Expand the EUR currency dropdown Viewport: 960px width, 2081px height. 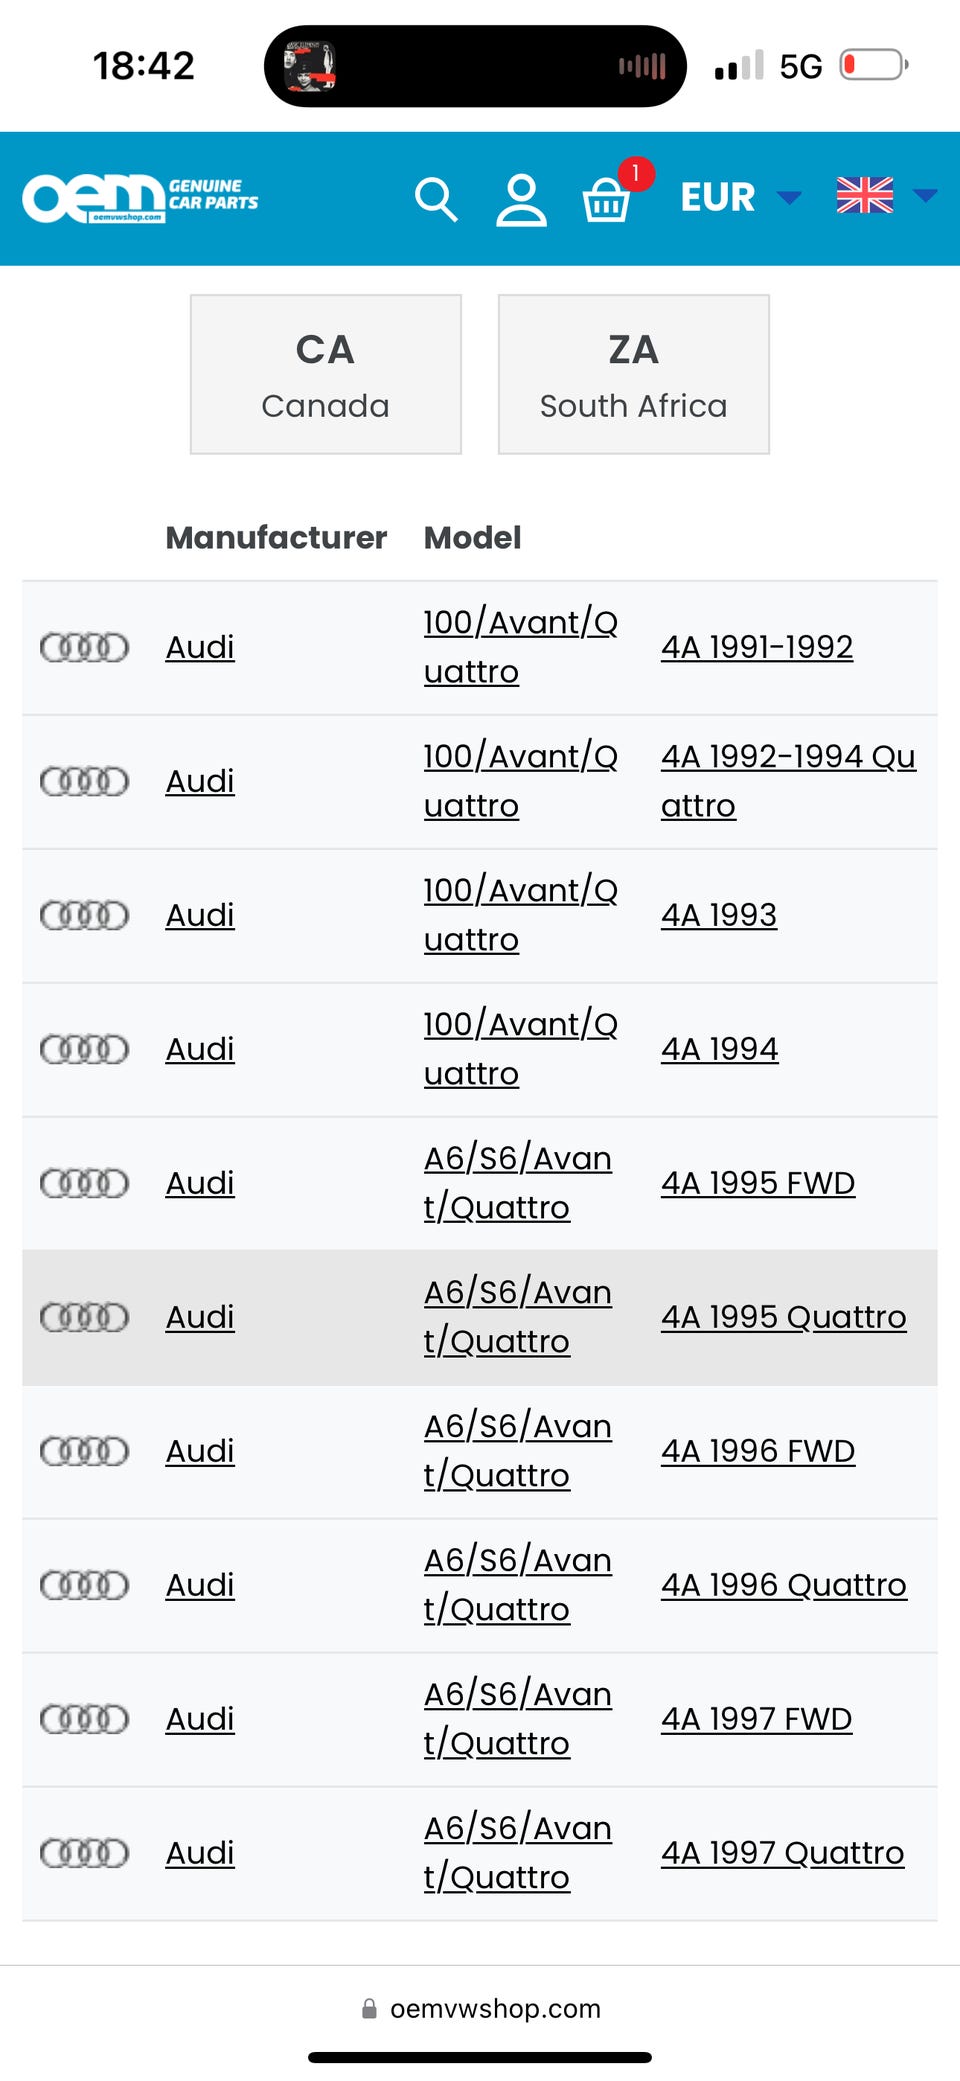[x=740, y=197]
